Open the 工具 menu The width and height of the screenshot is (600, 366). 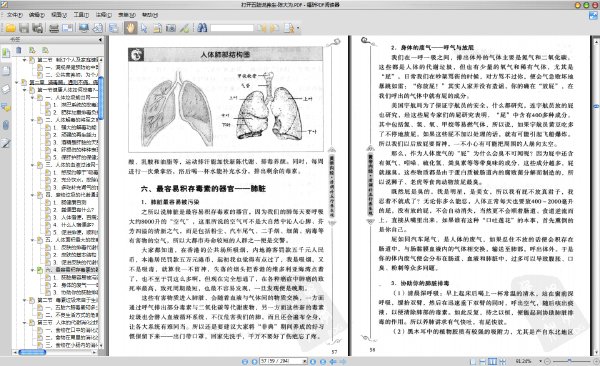[81, 15]
